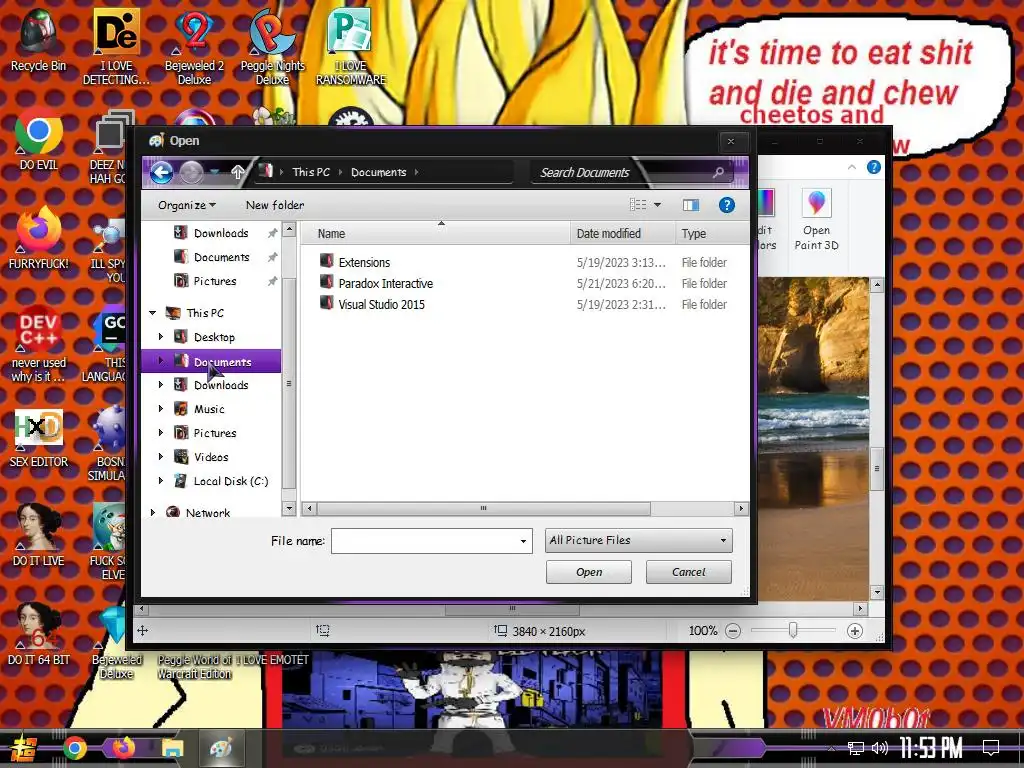Open the DEV C++ desktop shortcut

click(38, 344)
